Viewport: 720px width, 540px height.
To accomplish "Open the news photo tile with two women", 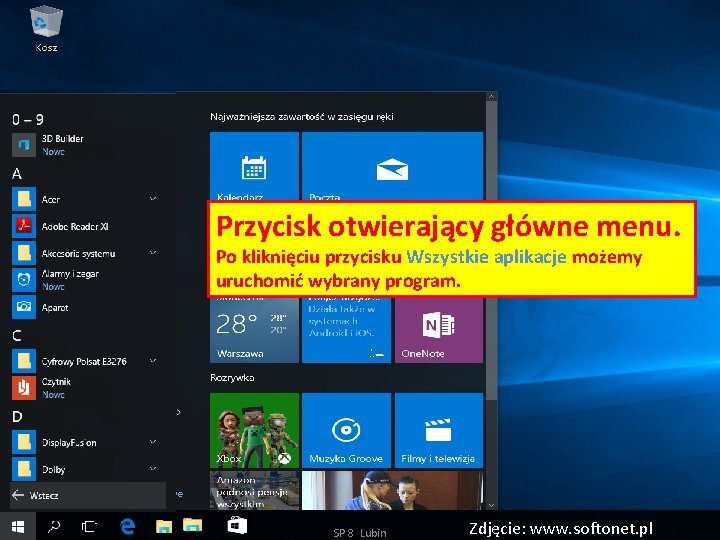I will (x=393, y=490).
